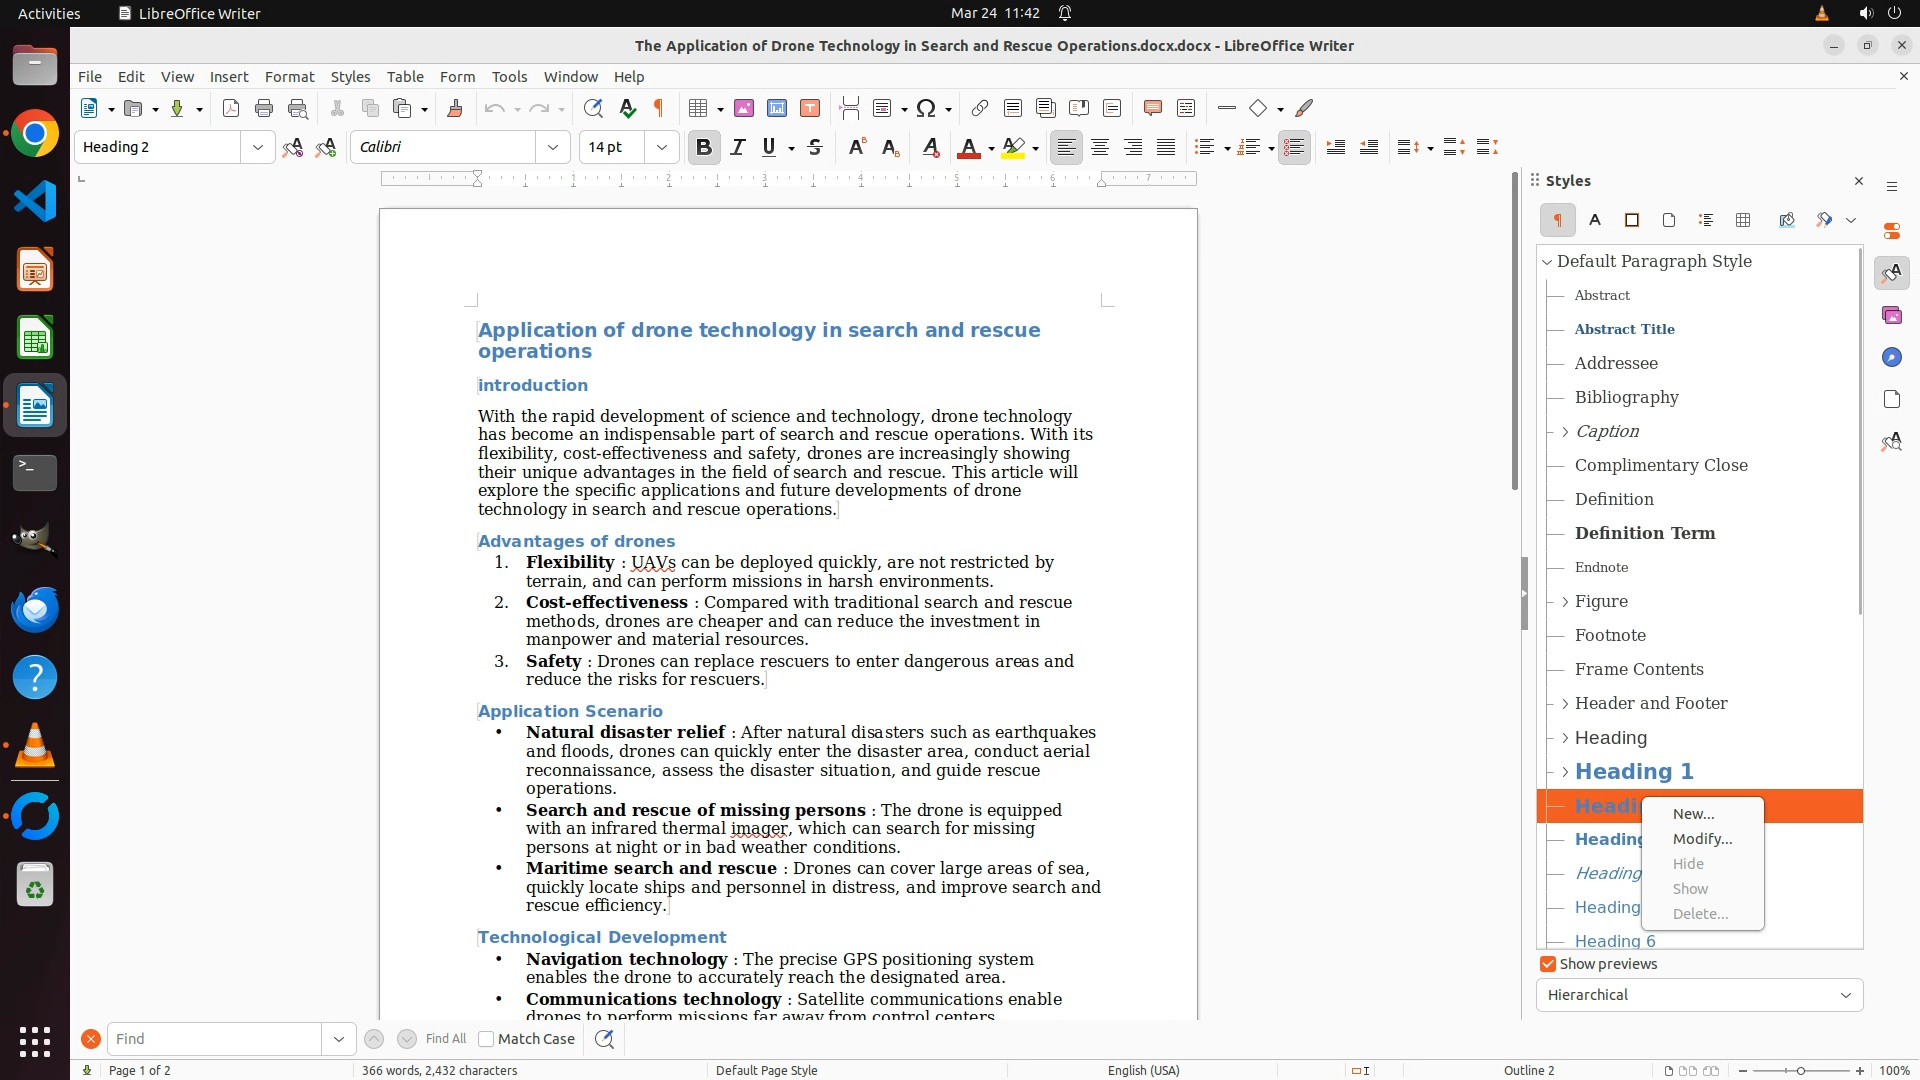Click the Find All button
The height and width of the screenshot is (1080, 1920).
[x=445, y=1039]
